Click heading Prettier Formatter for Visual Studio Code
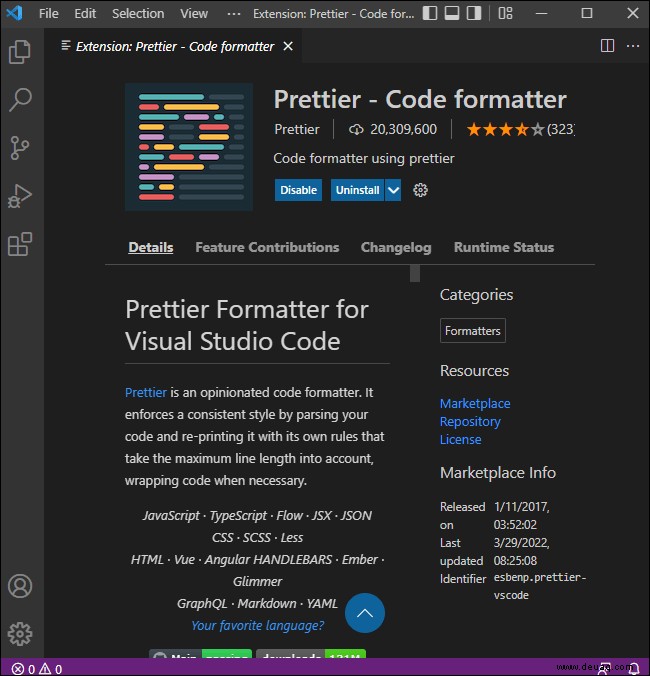This screenshot has height=676, width=650. tap(247, 325)
